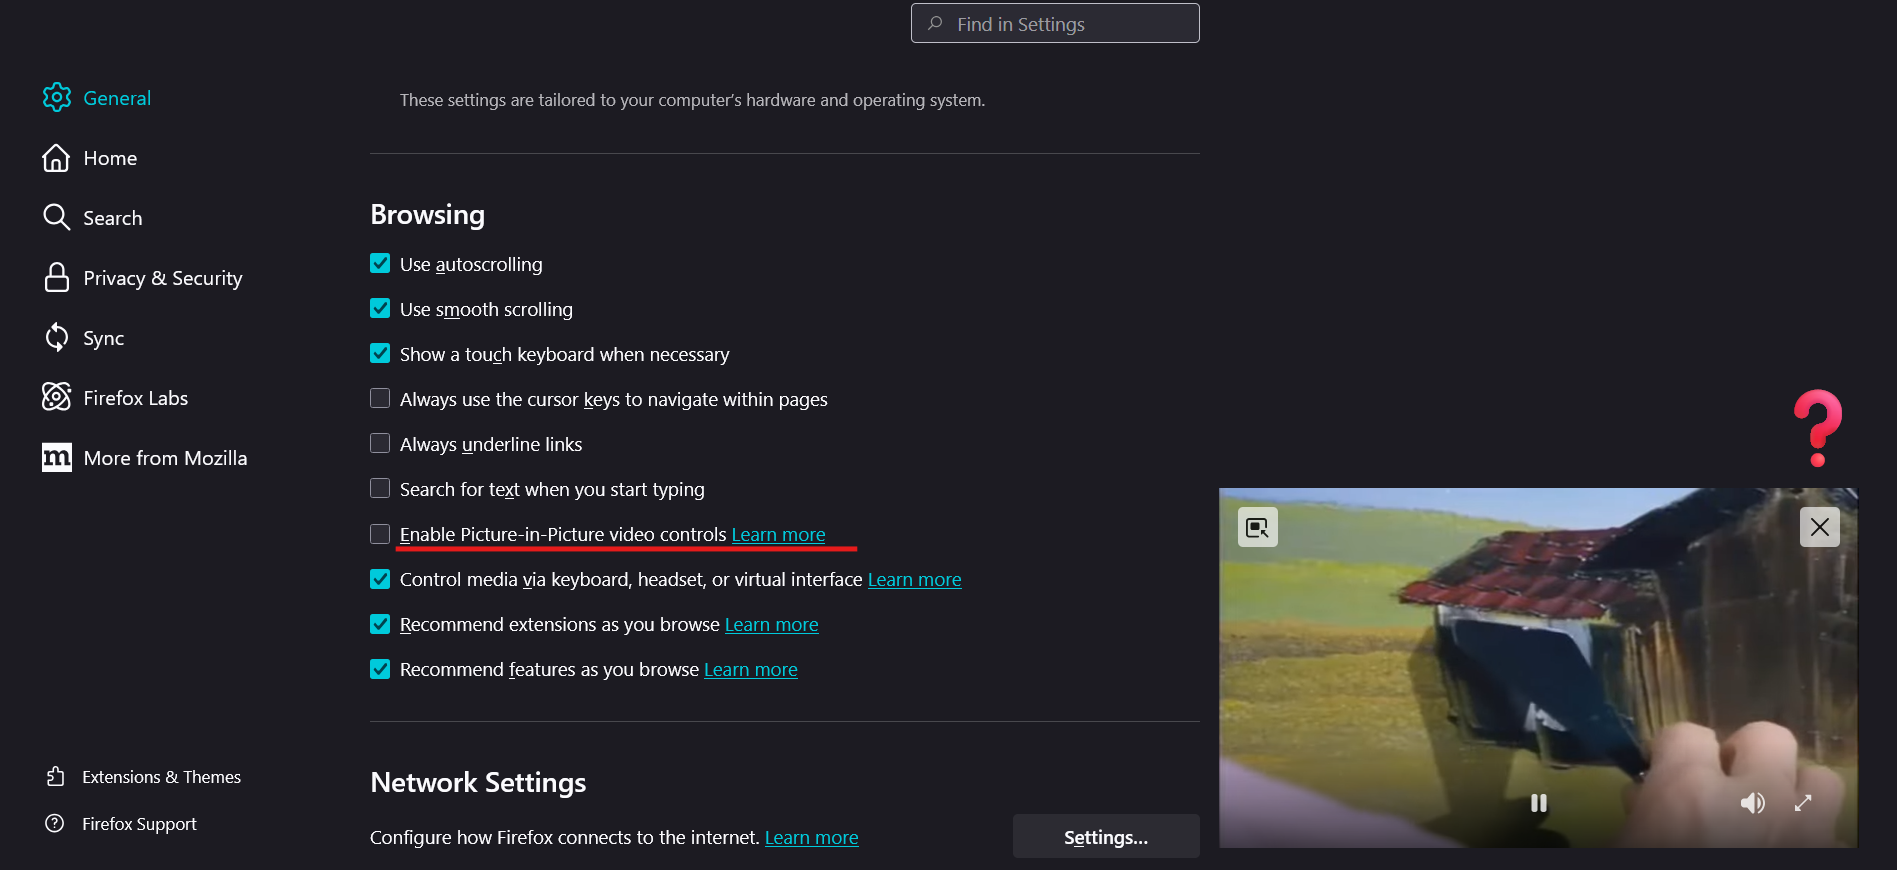Screen dimensions: 1897x870
Task: Click the General gear icon
Action: click(57, 98)
